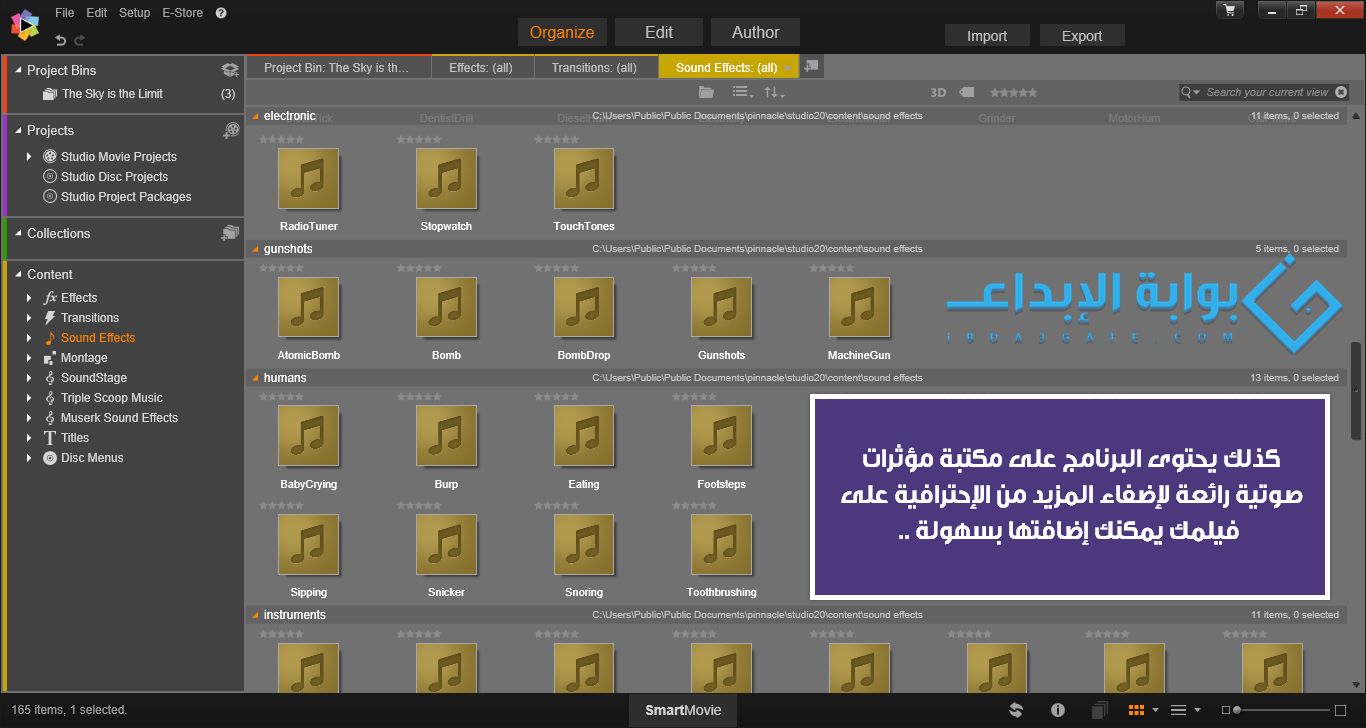Open the shopping cart icon
Viewport: 1366px width, 728px height.
[1230, 10]
